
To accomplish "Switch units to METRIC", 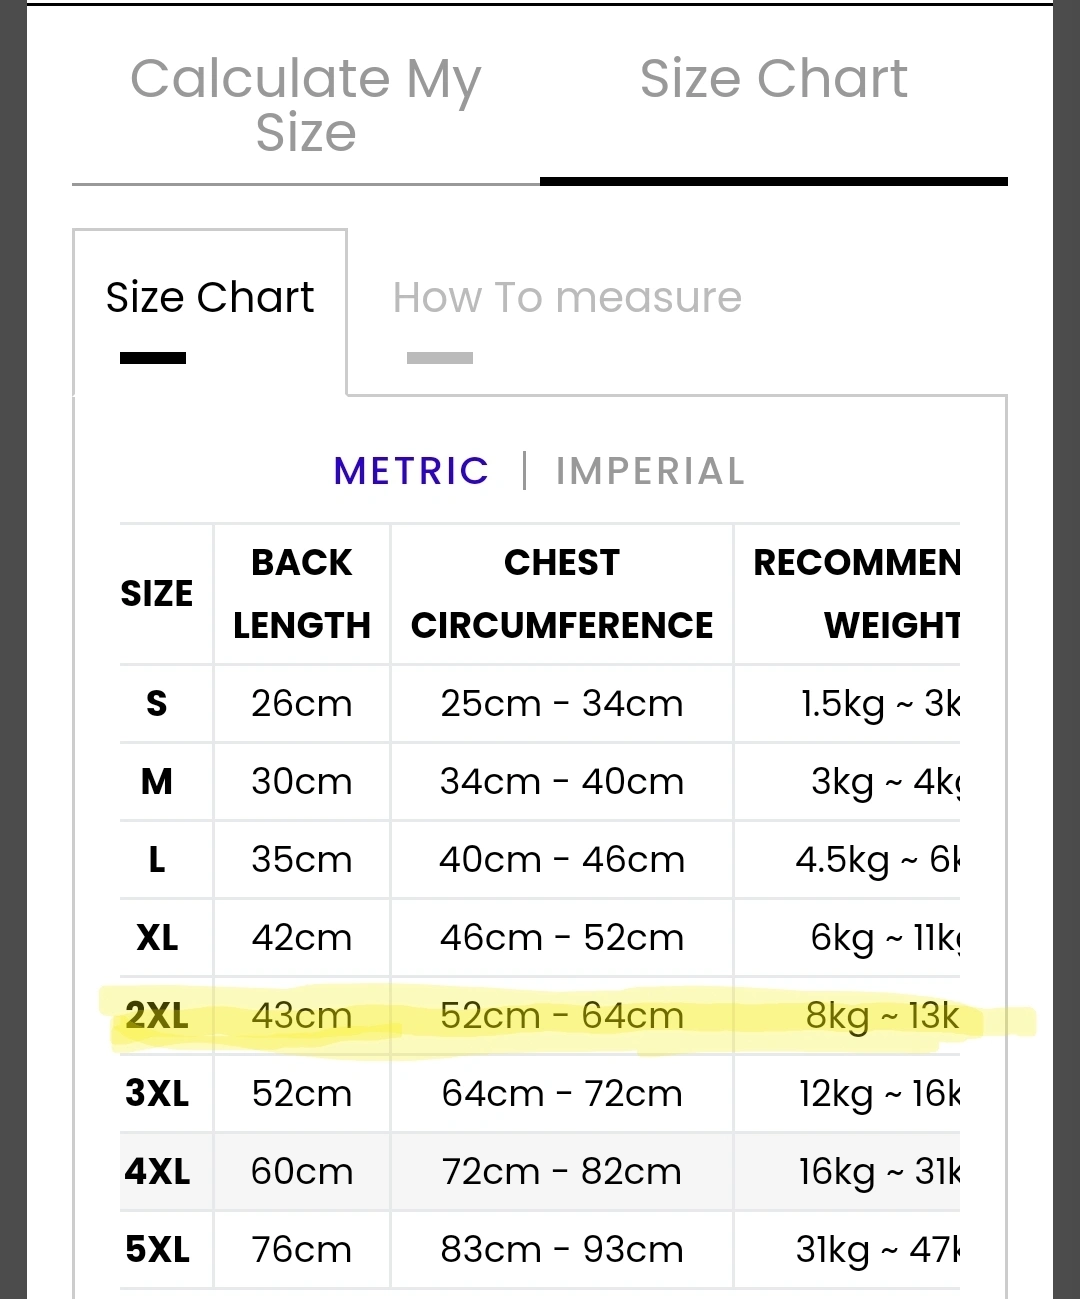I will (411, 471).
